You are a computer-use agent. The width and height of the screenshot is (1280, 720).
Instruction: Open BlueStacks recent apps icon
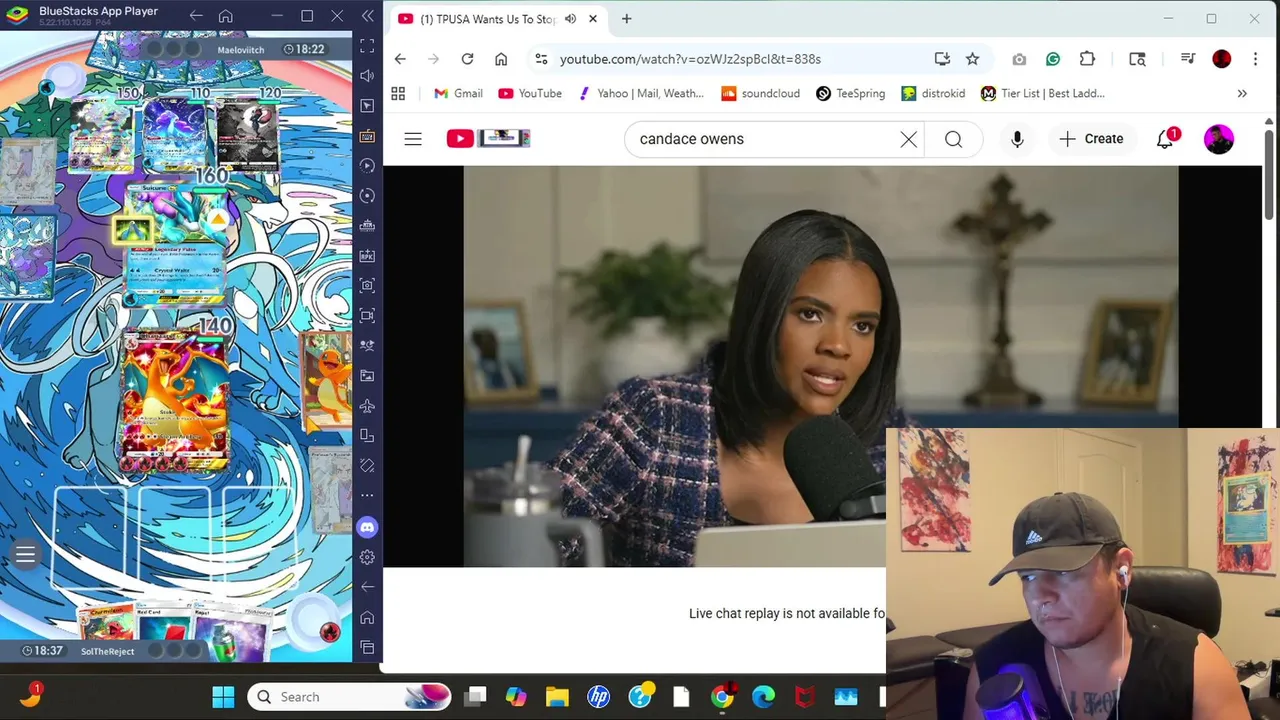[367, 647]
